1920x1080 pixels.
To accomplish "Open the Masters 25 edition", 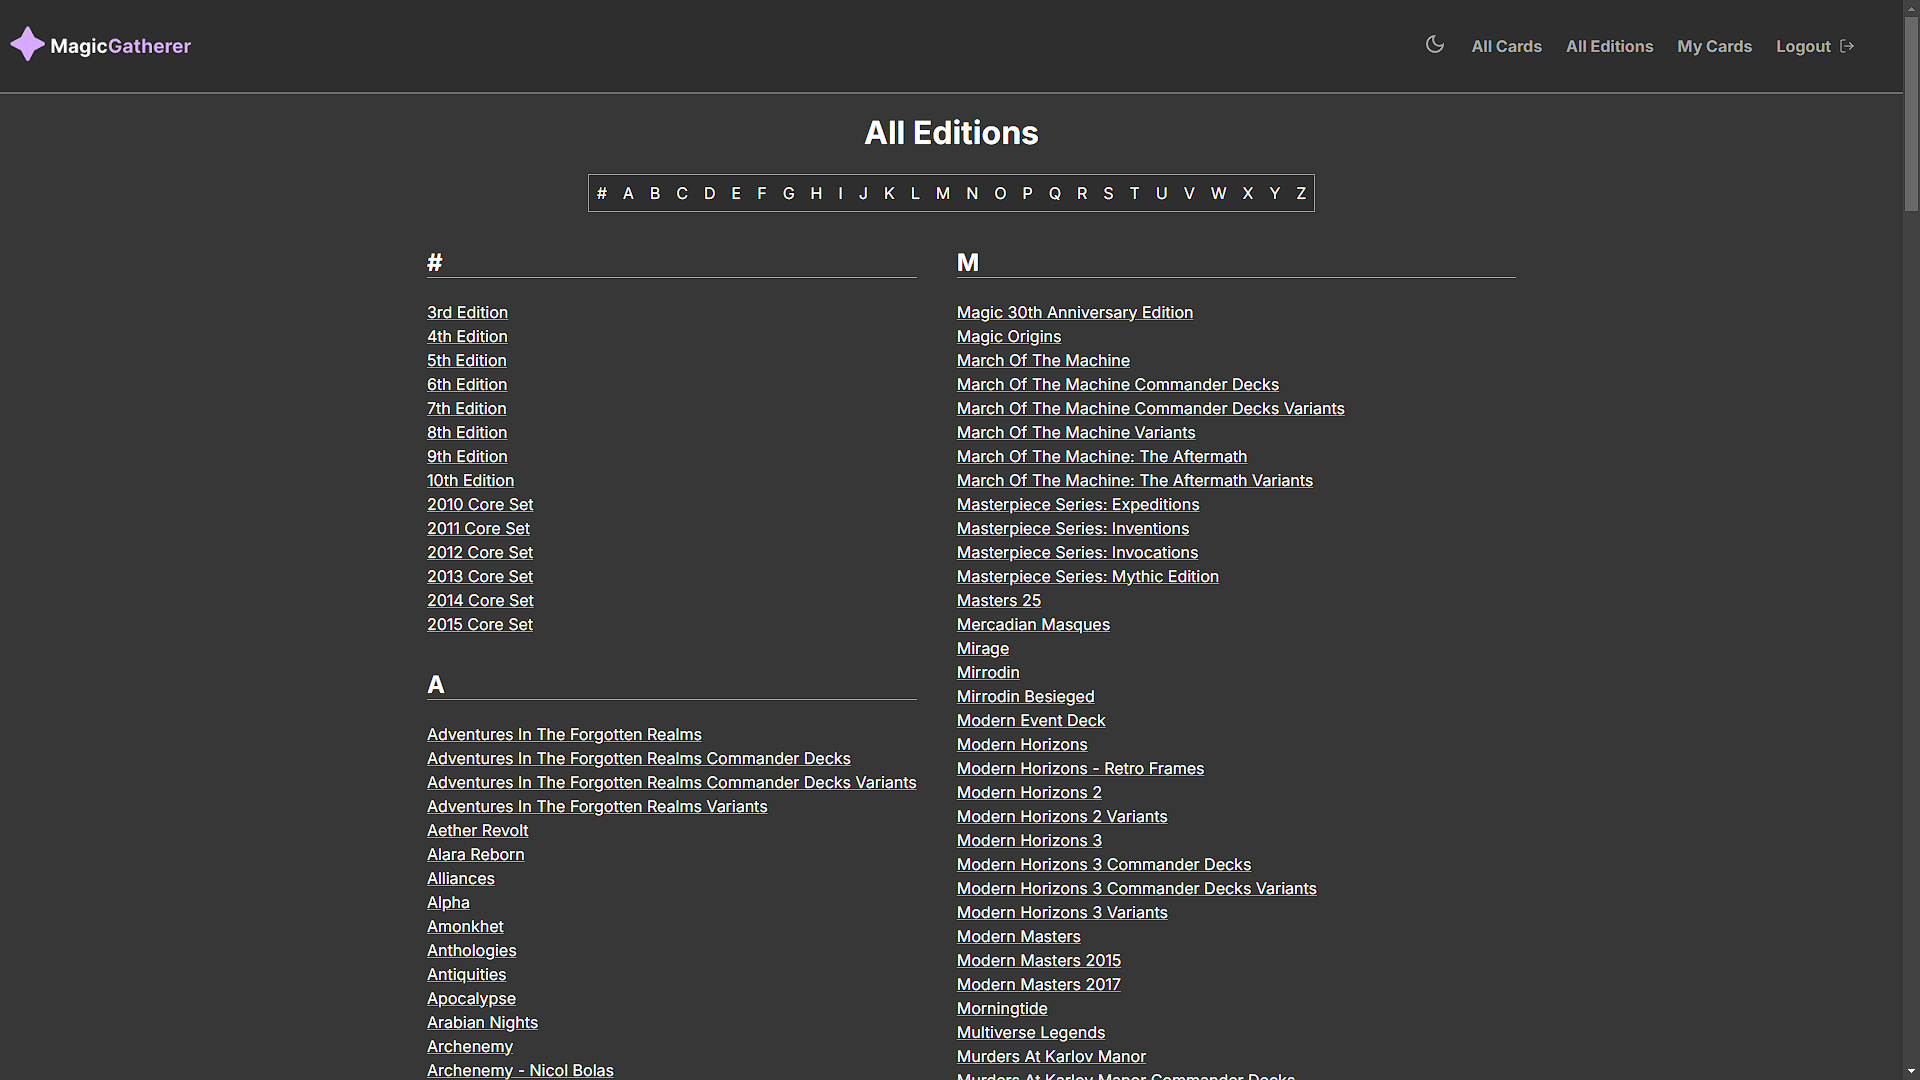I will click(999, 601).
